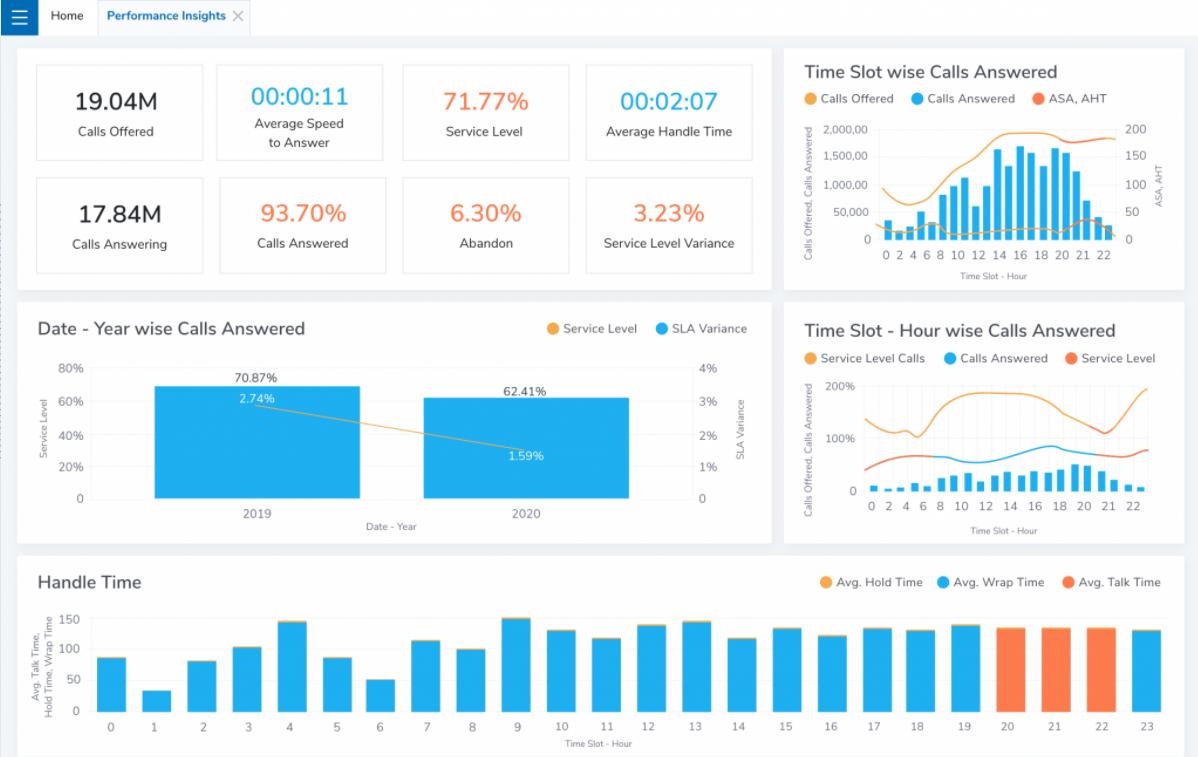Image resolution: width=1198 pixels, height=757 pixels.
Task: Switch to the Home tab
Action: [x=67, y=17]
